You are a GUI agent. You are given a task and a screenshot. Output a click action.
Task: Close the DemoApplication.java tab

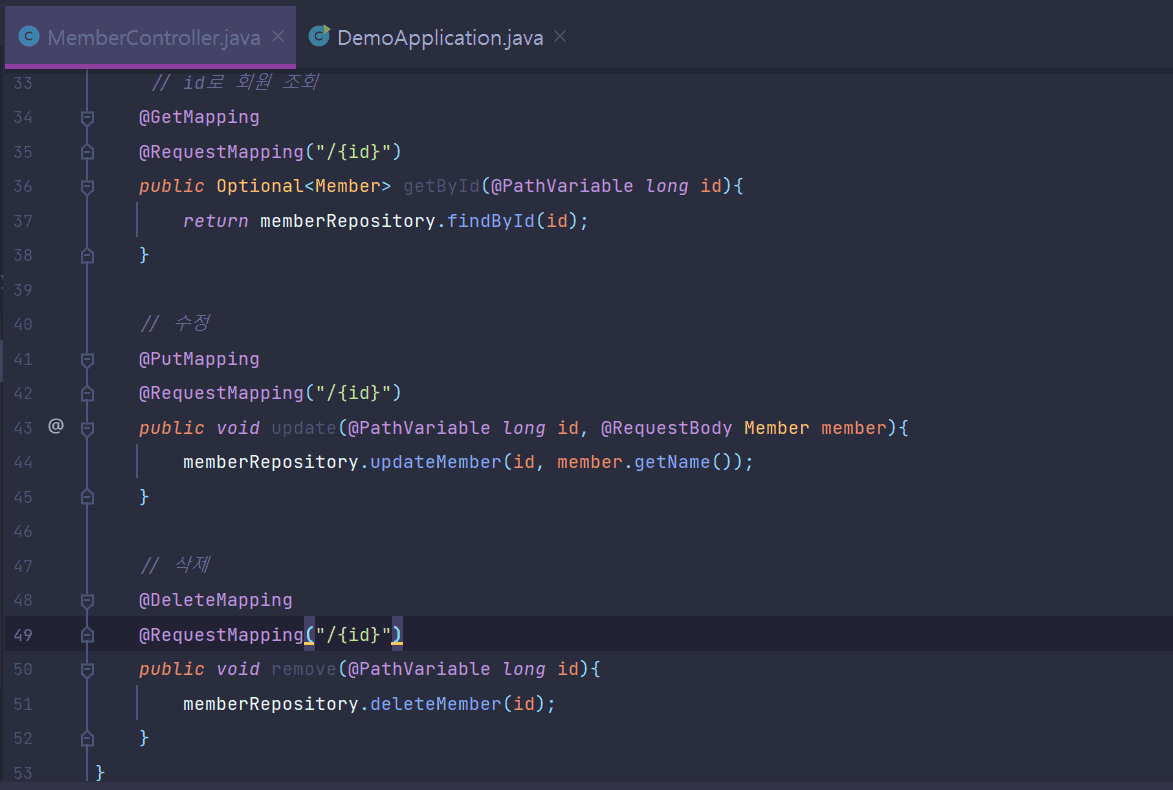pos(560,37)
